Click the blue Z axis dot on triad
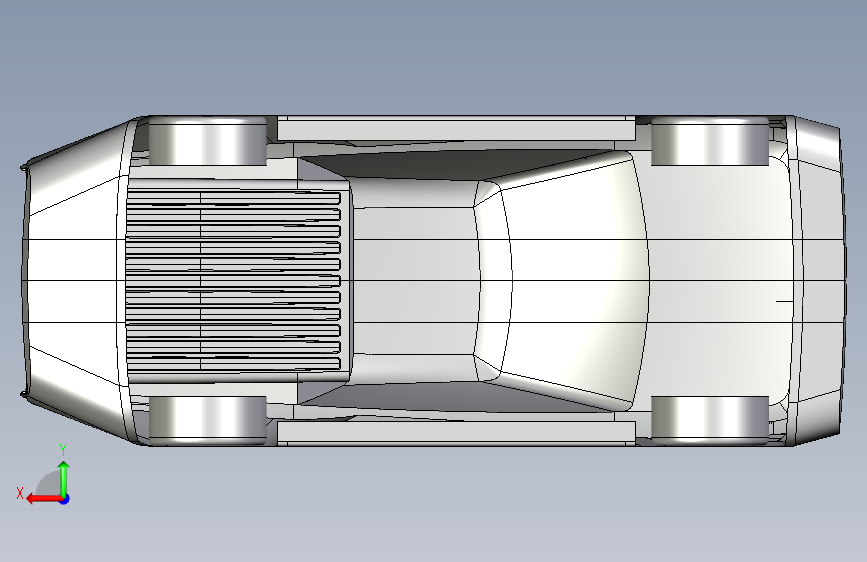This screenshot has width=867, height=562. 65,499
